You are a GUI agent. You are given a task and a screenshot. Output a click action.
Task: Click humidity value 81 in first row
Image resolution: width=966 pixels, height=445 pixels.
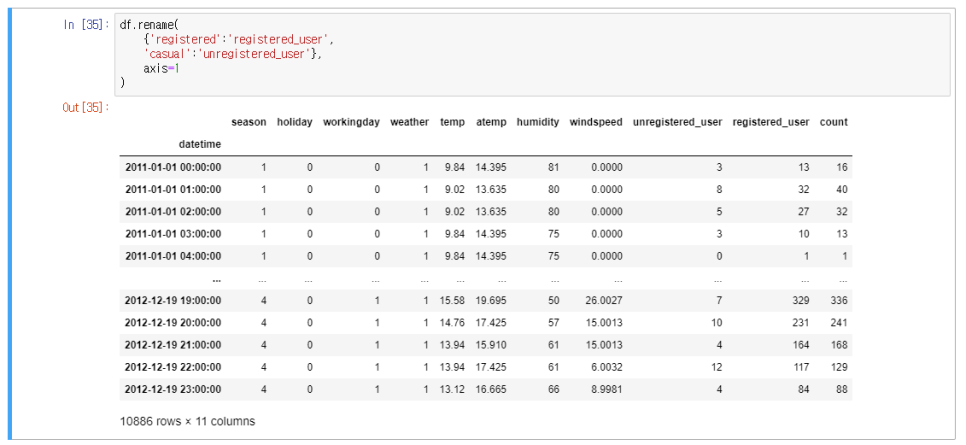coord(554,167)
